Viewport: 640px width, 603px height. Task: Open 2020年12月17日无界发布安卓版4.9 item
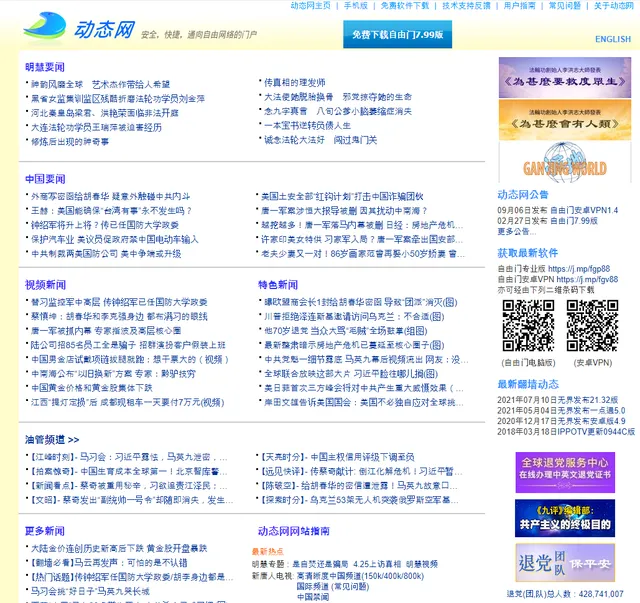coord(561,421)
